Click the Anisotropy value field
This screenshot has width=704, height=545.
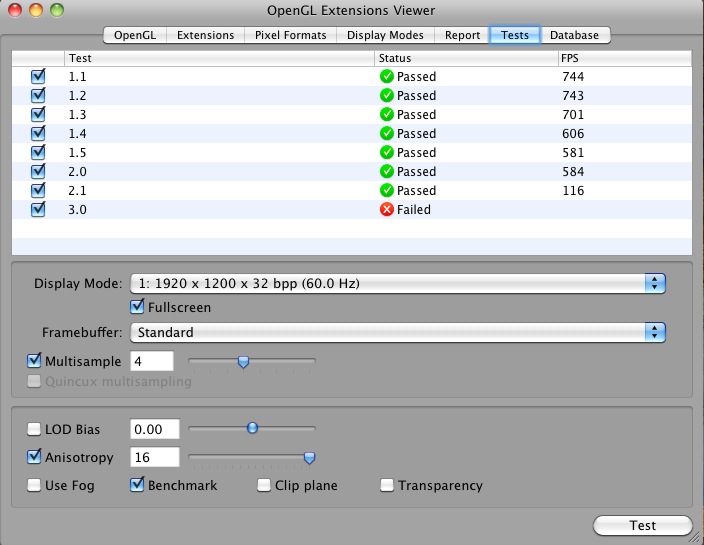tap(155, 457)
